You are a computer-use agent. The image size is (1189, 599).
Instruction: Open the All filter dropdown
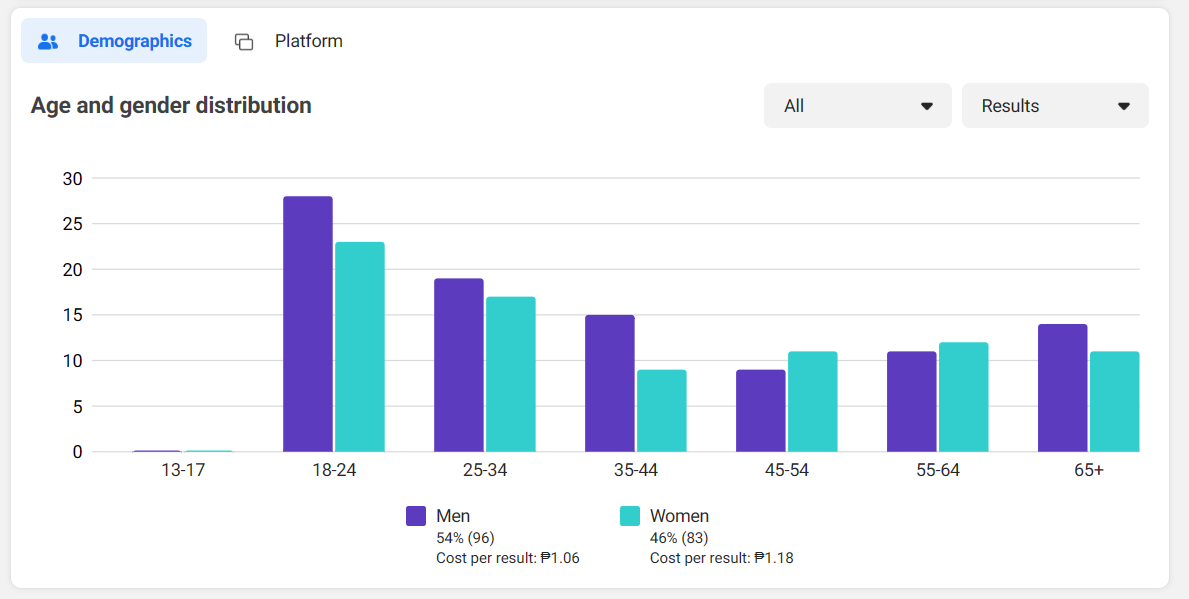[857, 106]
